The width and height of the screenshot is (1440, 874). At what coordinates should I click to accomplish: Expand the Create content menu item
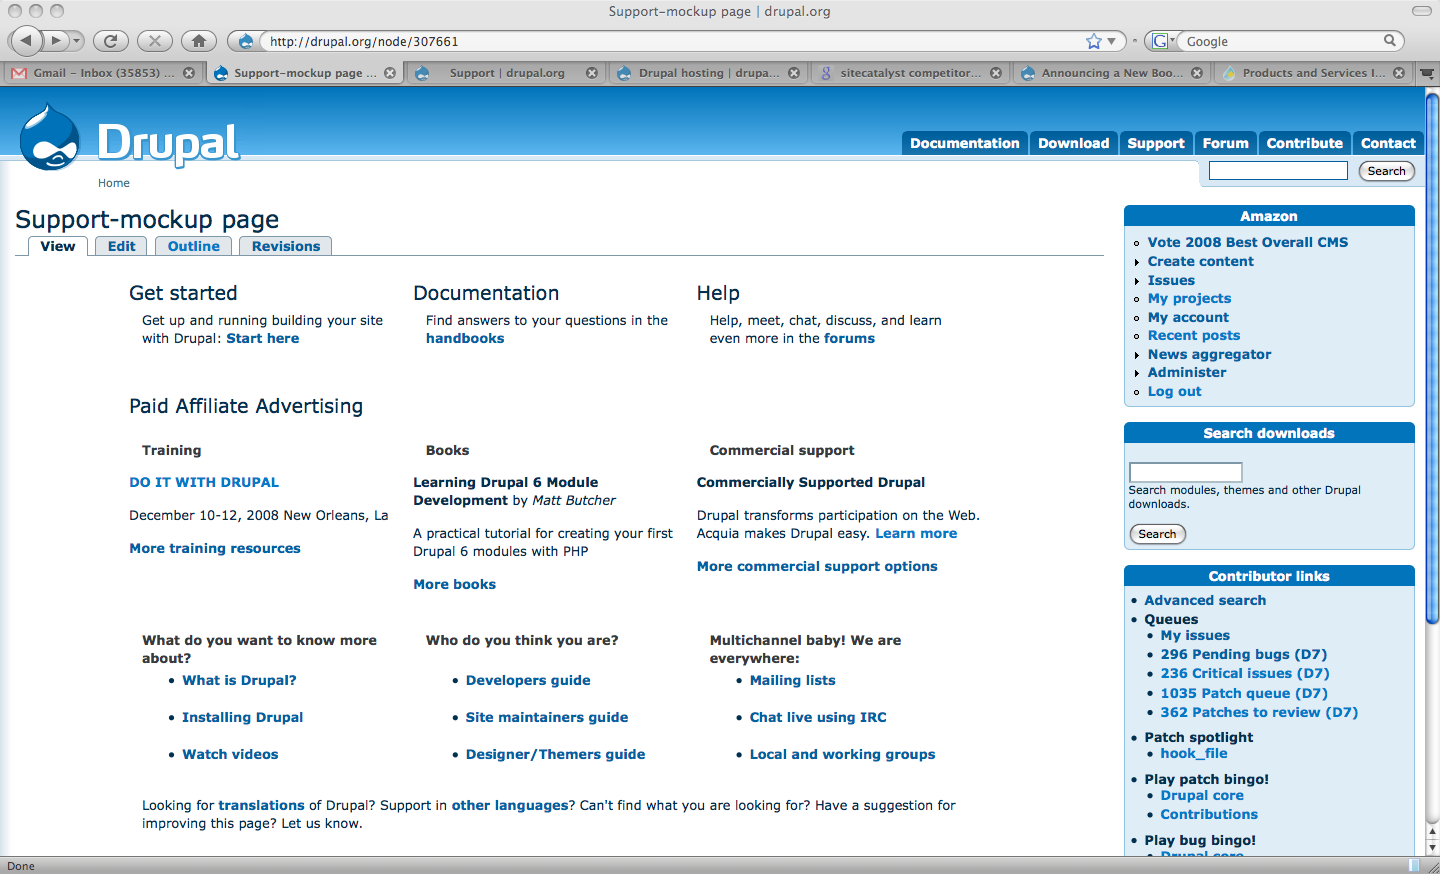1200,261
